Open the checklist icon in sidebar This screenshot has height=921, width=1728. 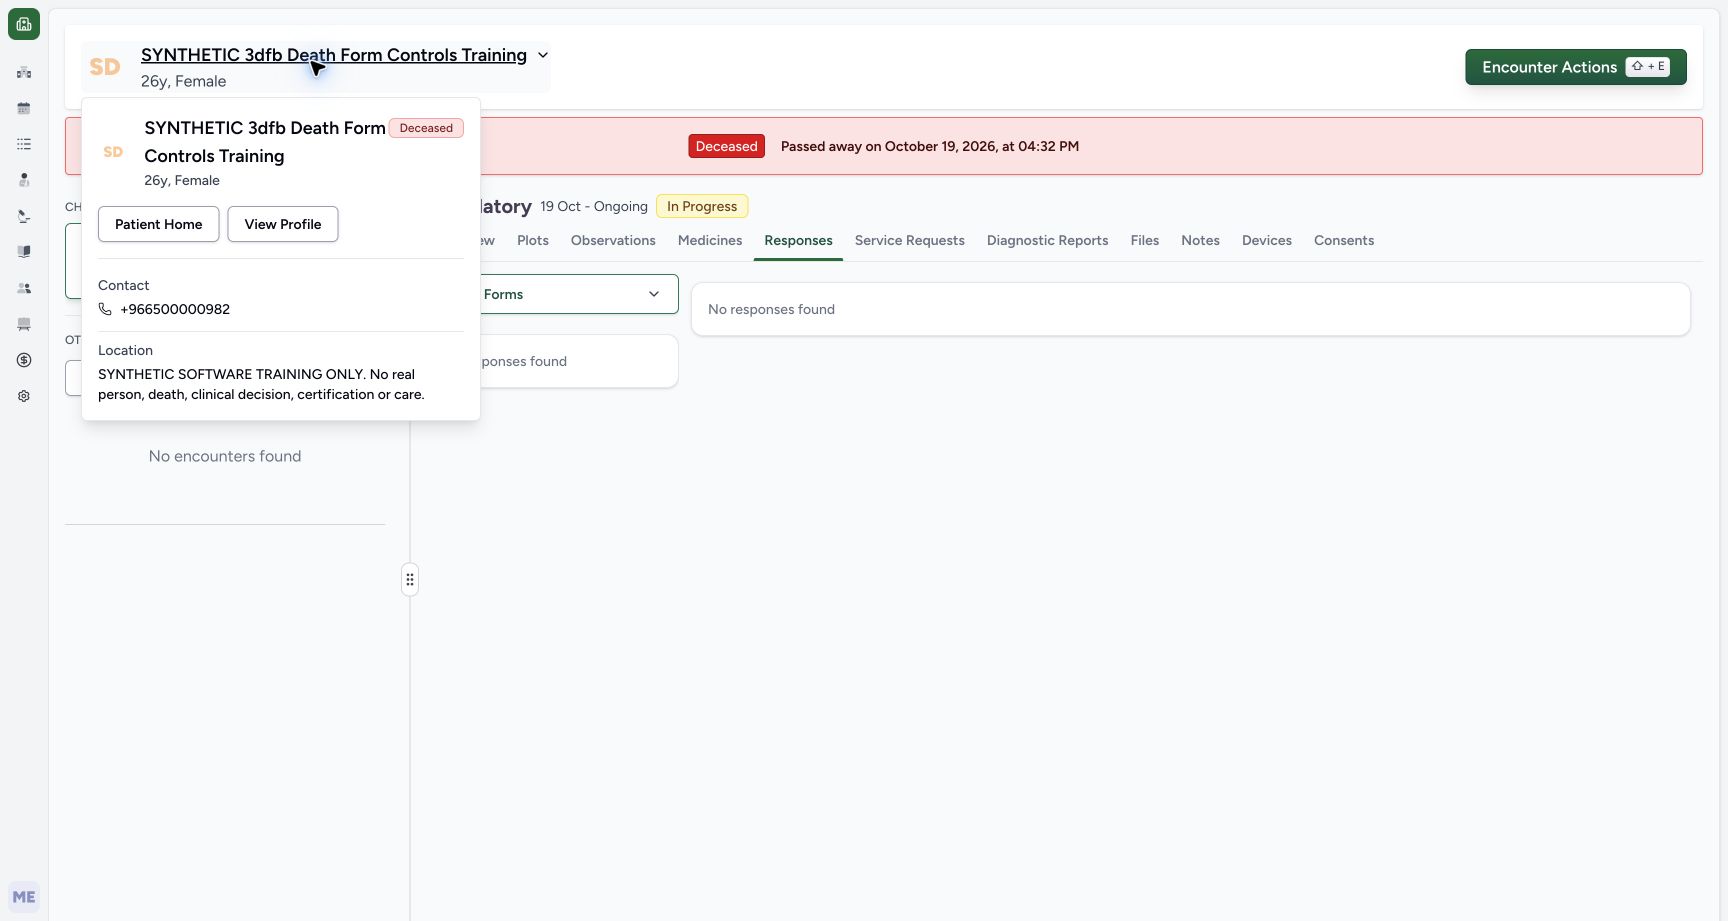(x=24, y=144)
